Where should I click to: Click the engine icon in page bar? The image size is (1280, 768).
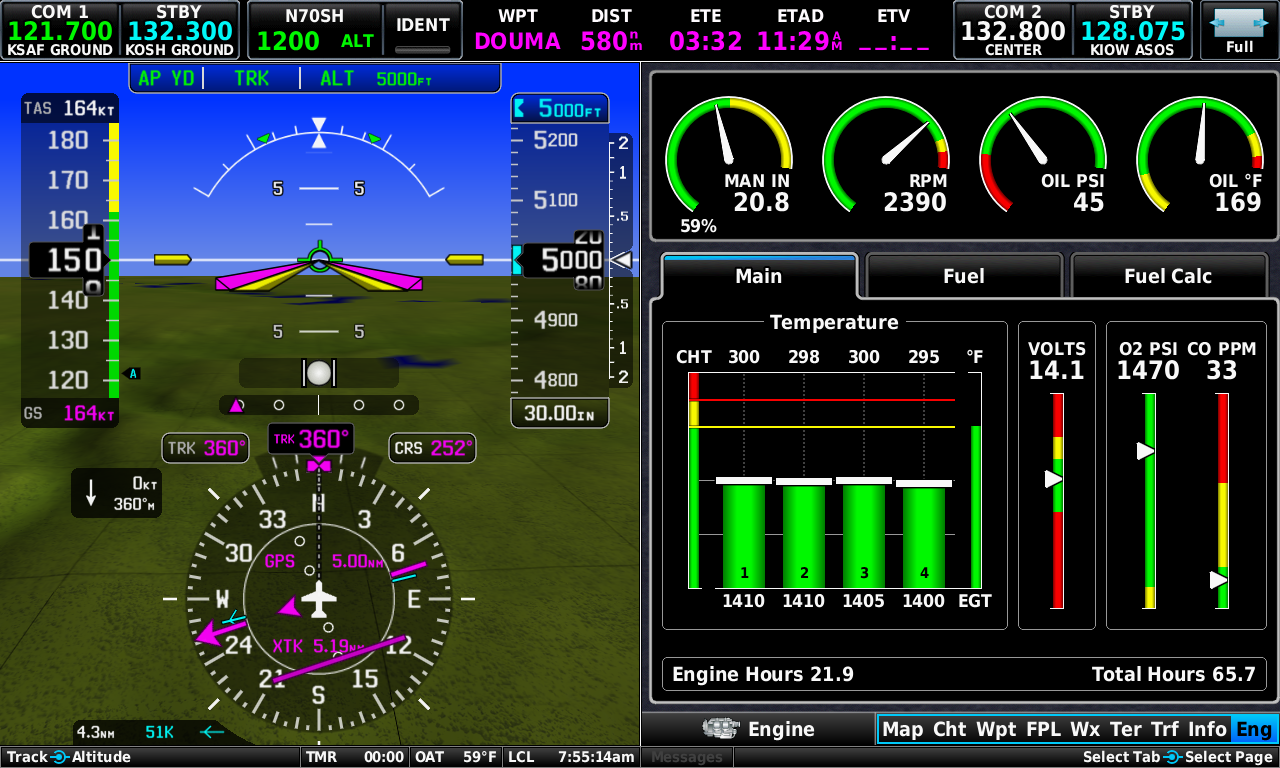(720, 729)
